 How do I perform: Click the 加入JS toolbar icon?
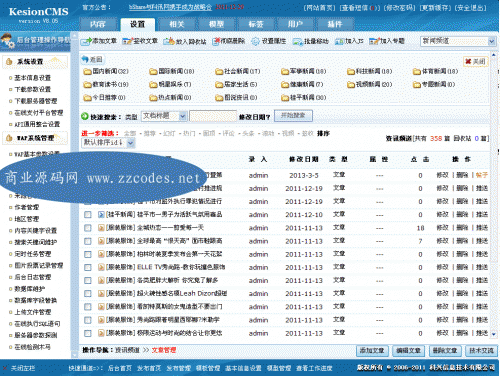coord(339,41)
